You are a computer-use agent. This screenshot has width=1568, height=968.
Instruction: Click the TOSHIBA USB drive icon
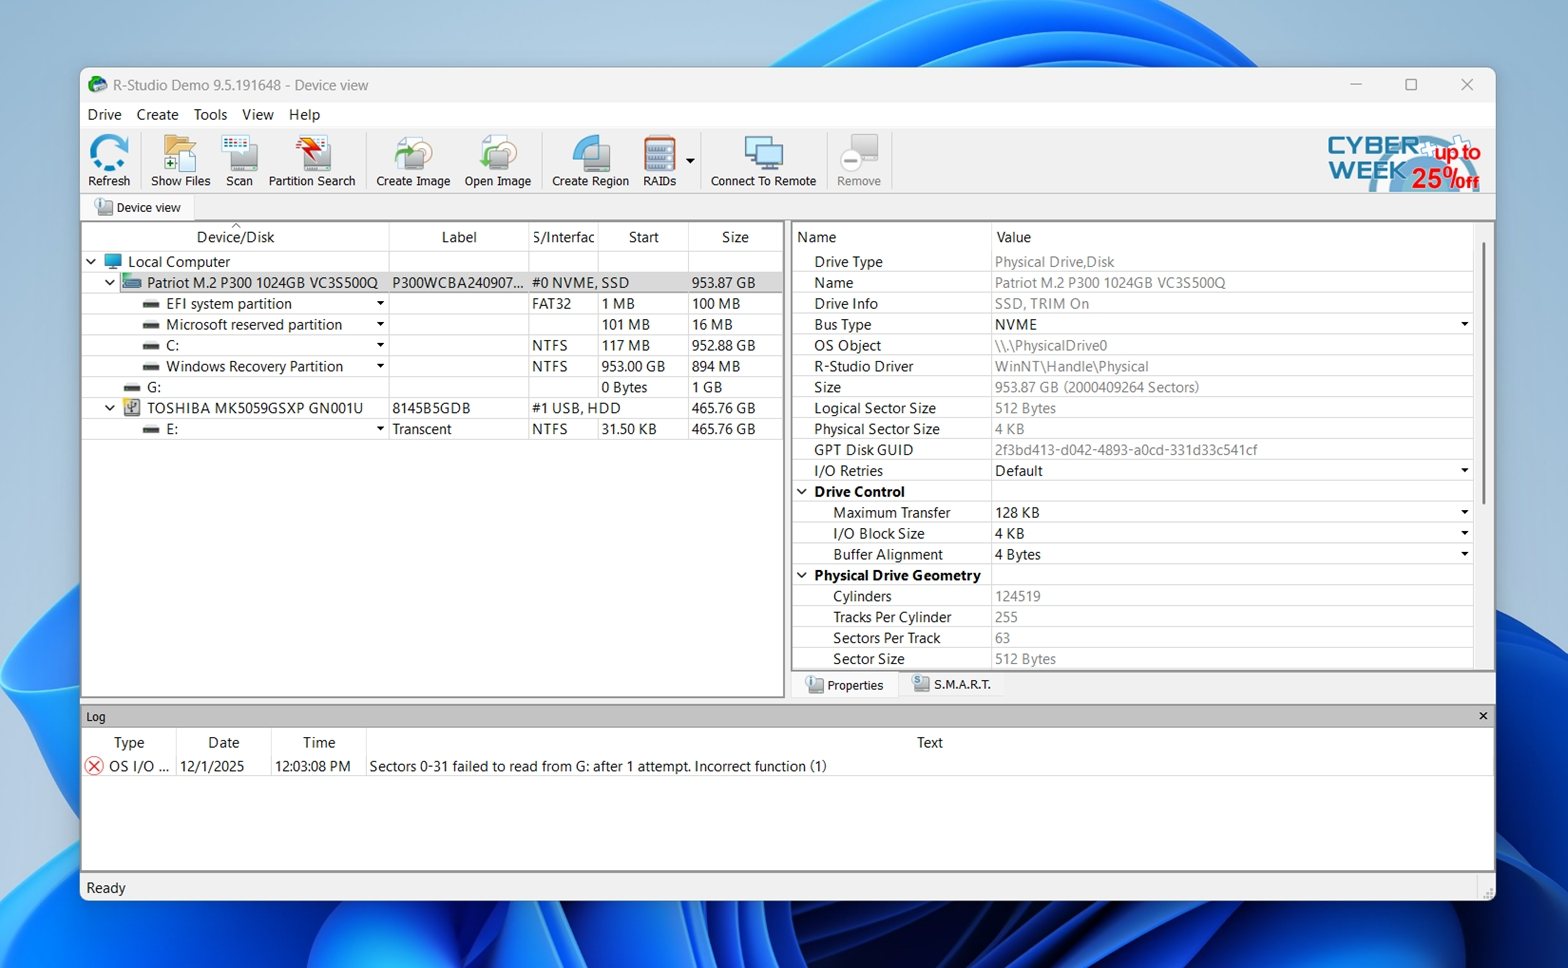coord(132,408)
